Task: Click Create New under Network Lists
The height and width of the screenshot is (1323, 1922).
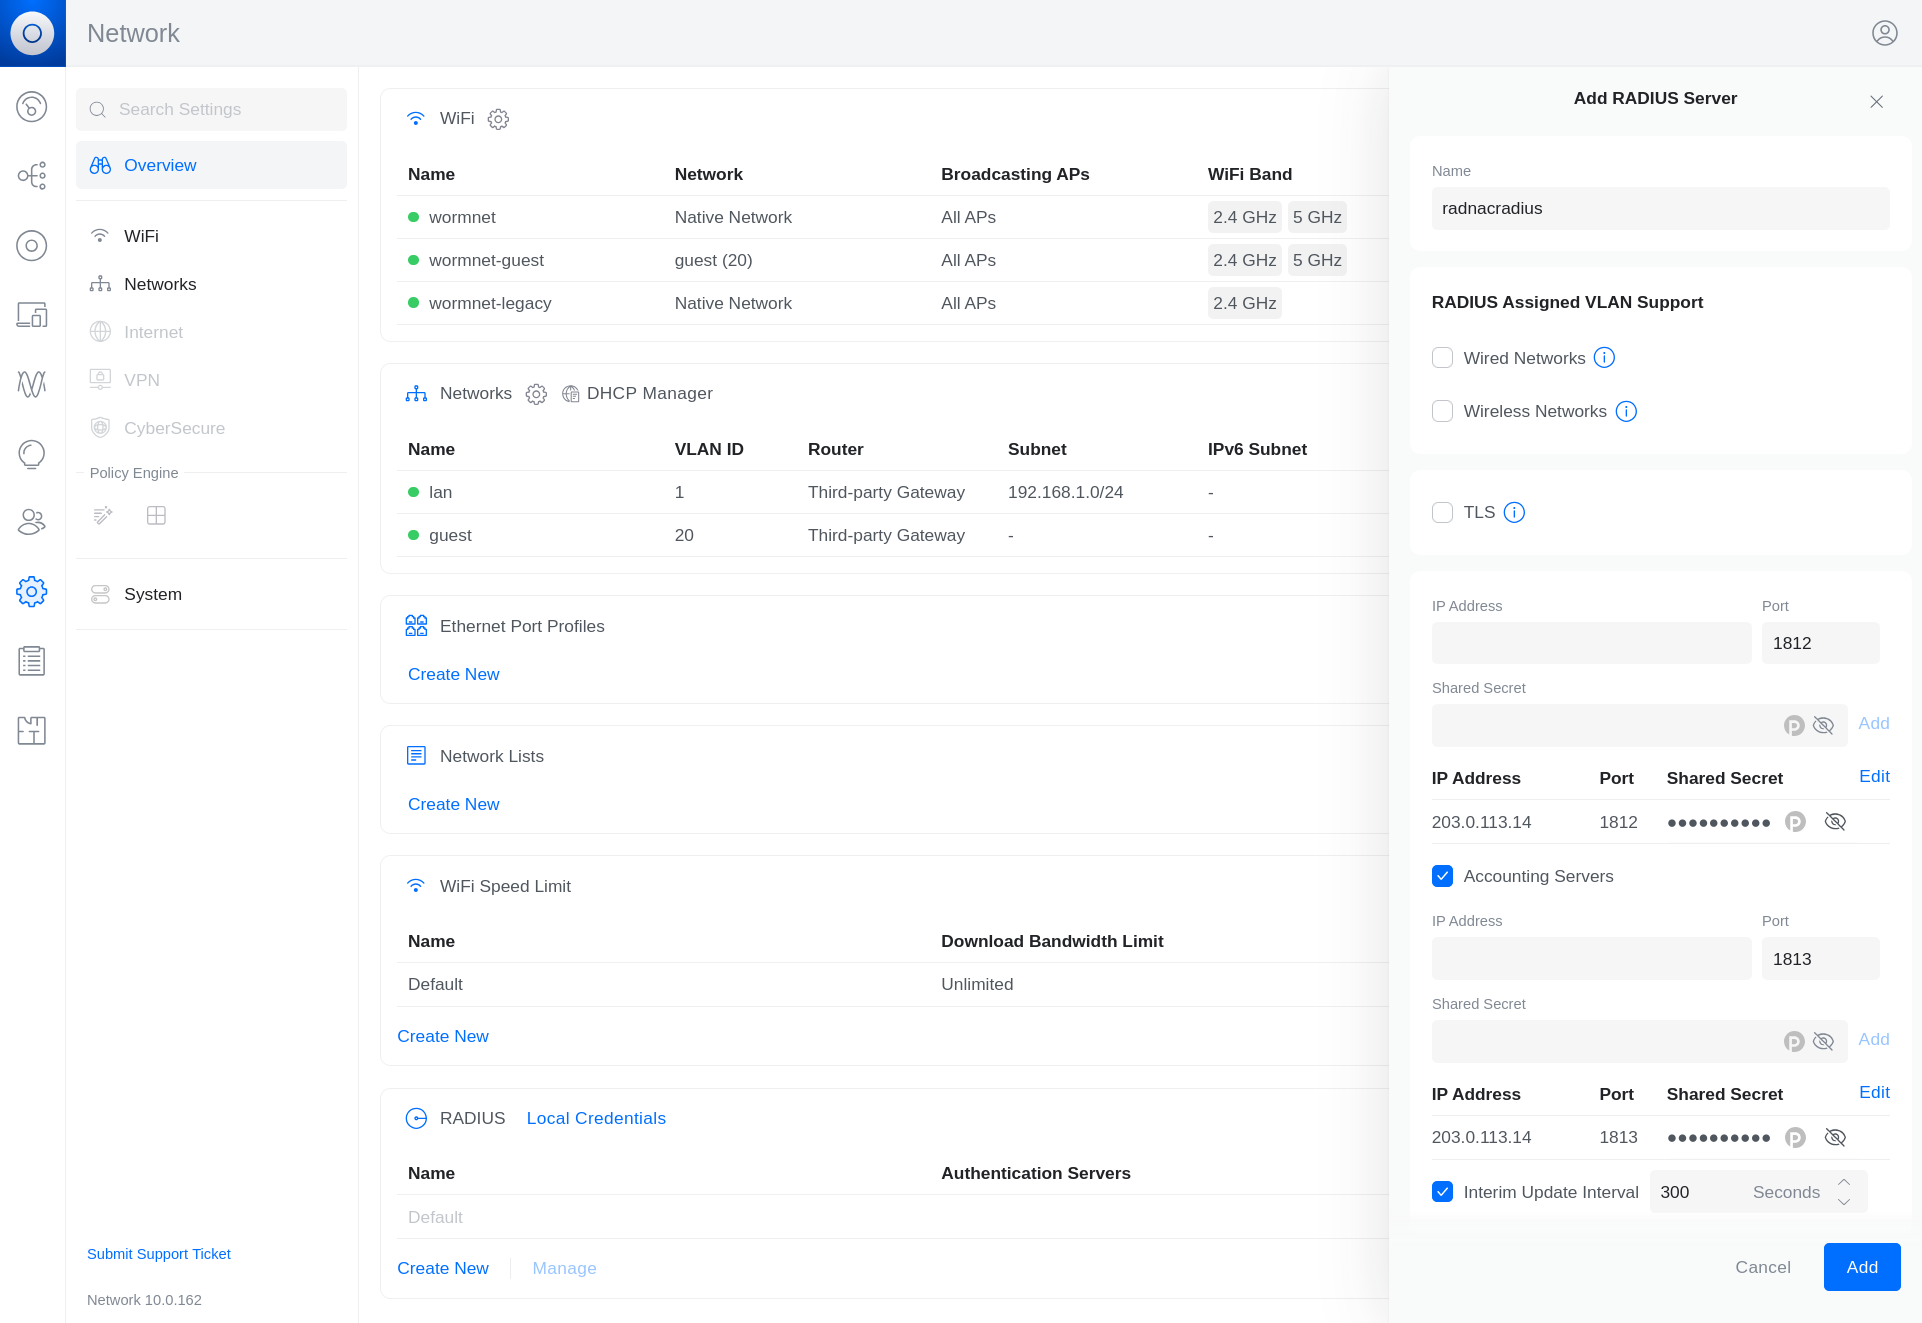Action: pyautogui.click(x=453, y=804)
